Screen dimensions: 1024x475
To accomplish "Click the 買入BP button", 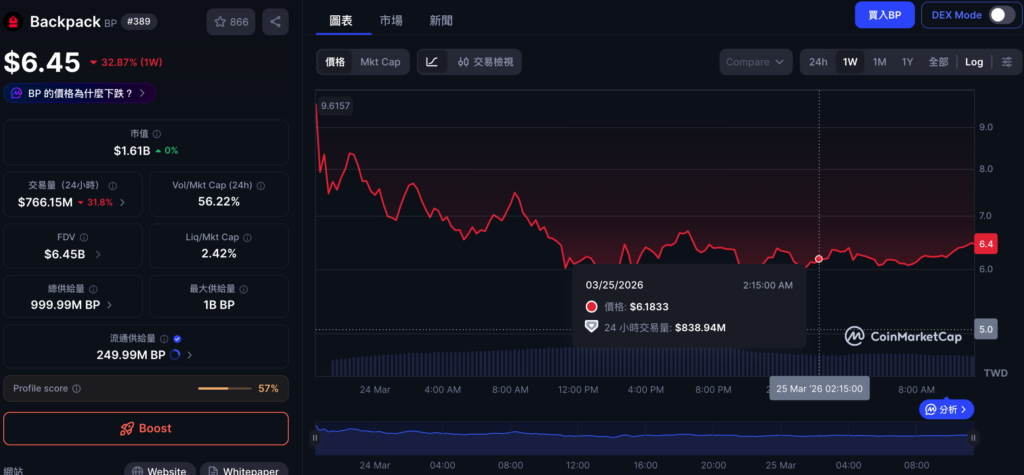I will click(x=884, y=15).
